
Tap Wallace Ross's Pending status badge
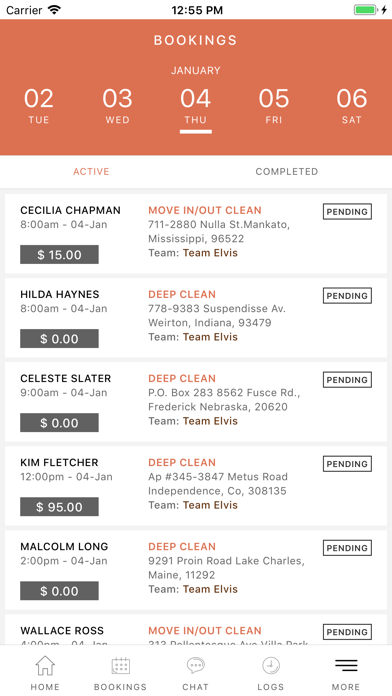point(347,632)
